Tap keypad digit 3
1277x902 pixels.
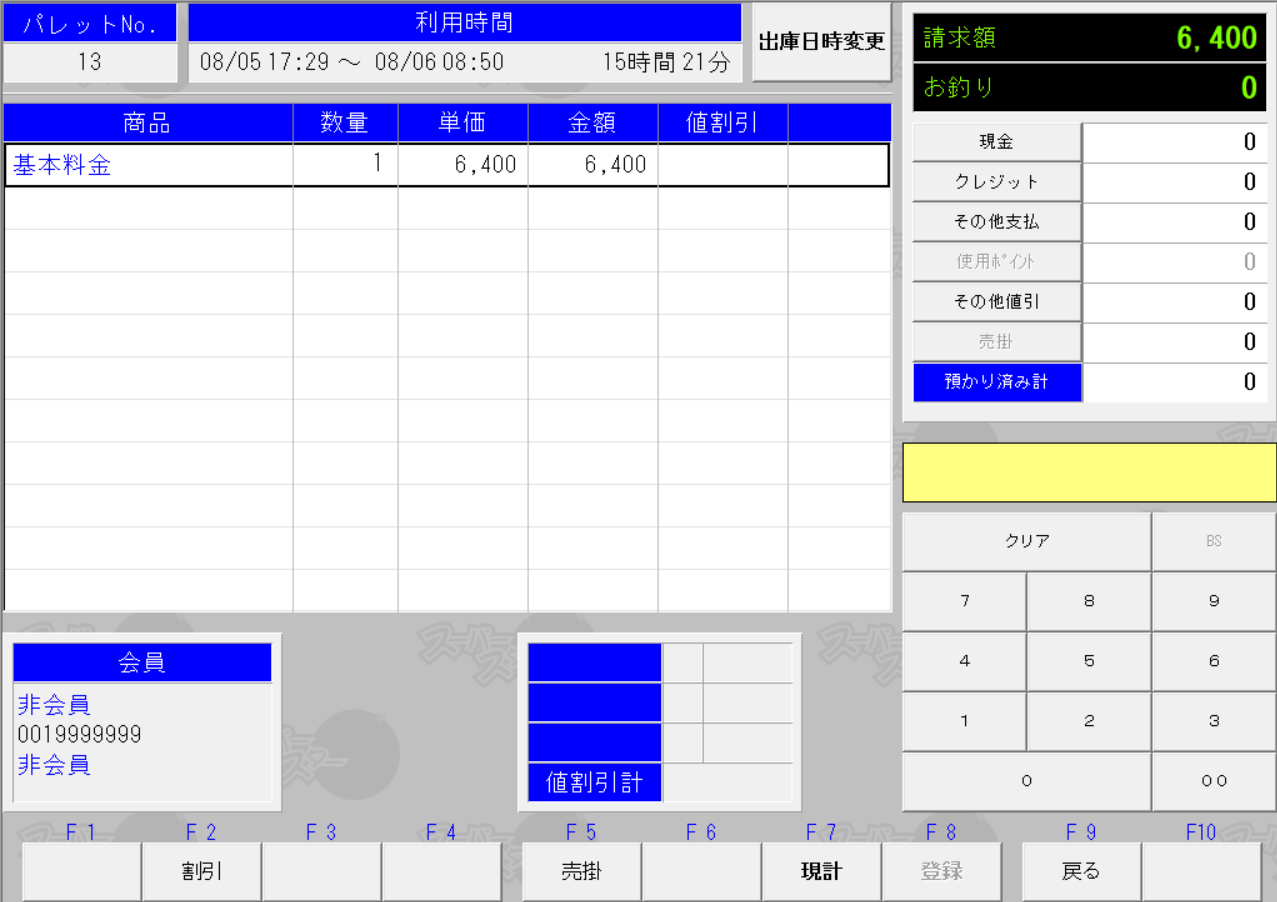pyautogui.click(x=1214, y=721)
